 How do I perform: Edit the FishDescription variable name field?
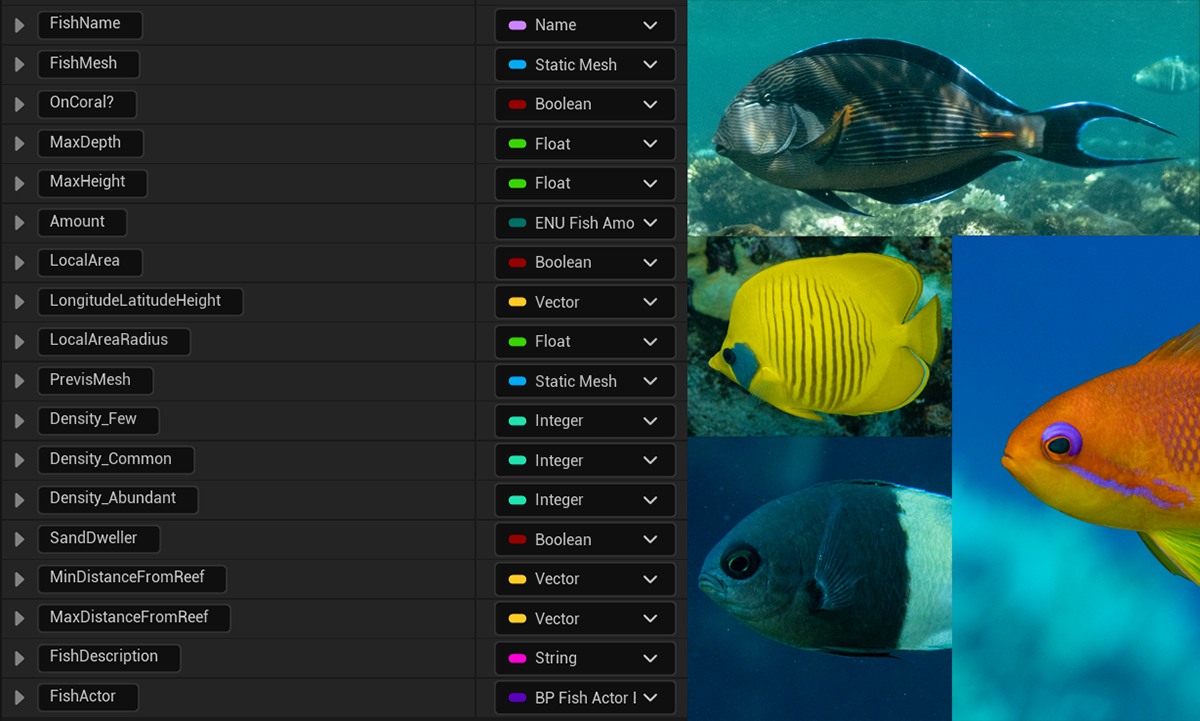pyautogui.click(x=109, y=657)
